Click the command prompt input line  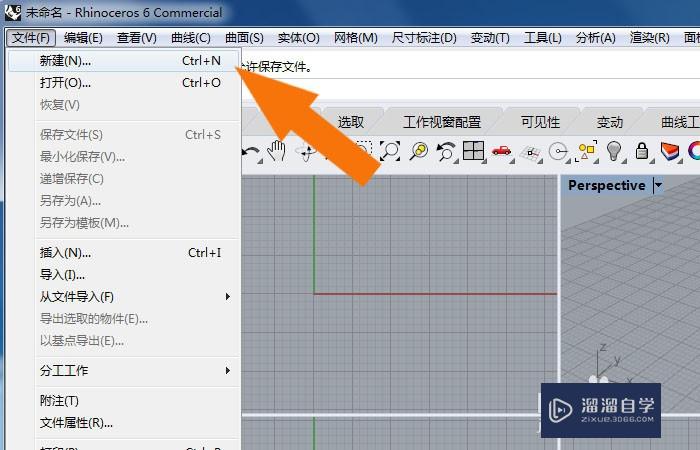(x=471, y=89)
